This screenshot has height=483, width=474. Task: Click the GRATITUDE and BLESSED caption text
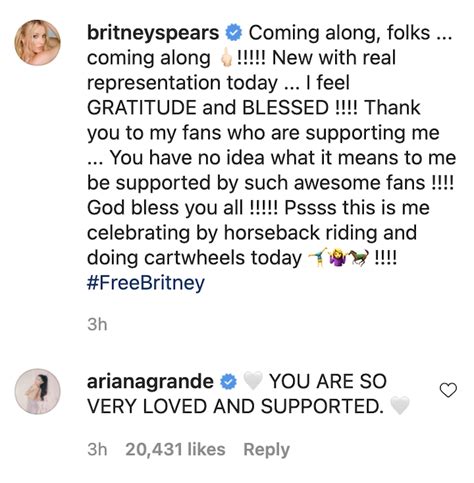(208, 108)
